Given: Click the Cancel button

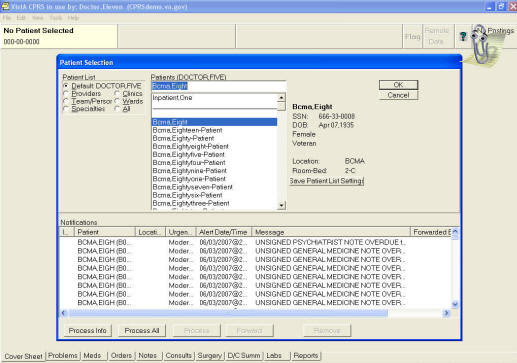Looking at the screenshot, I should (x=398, y=95).
